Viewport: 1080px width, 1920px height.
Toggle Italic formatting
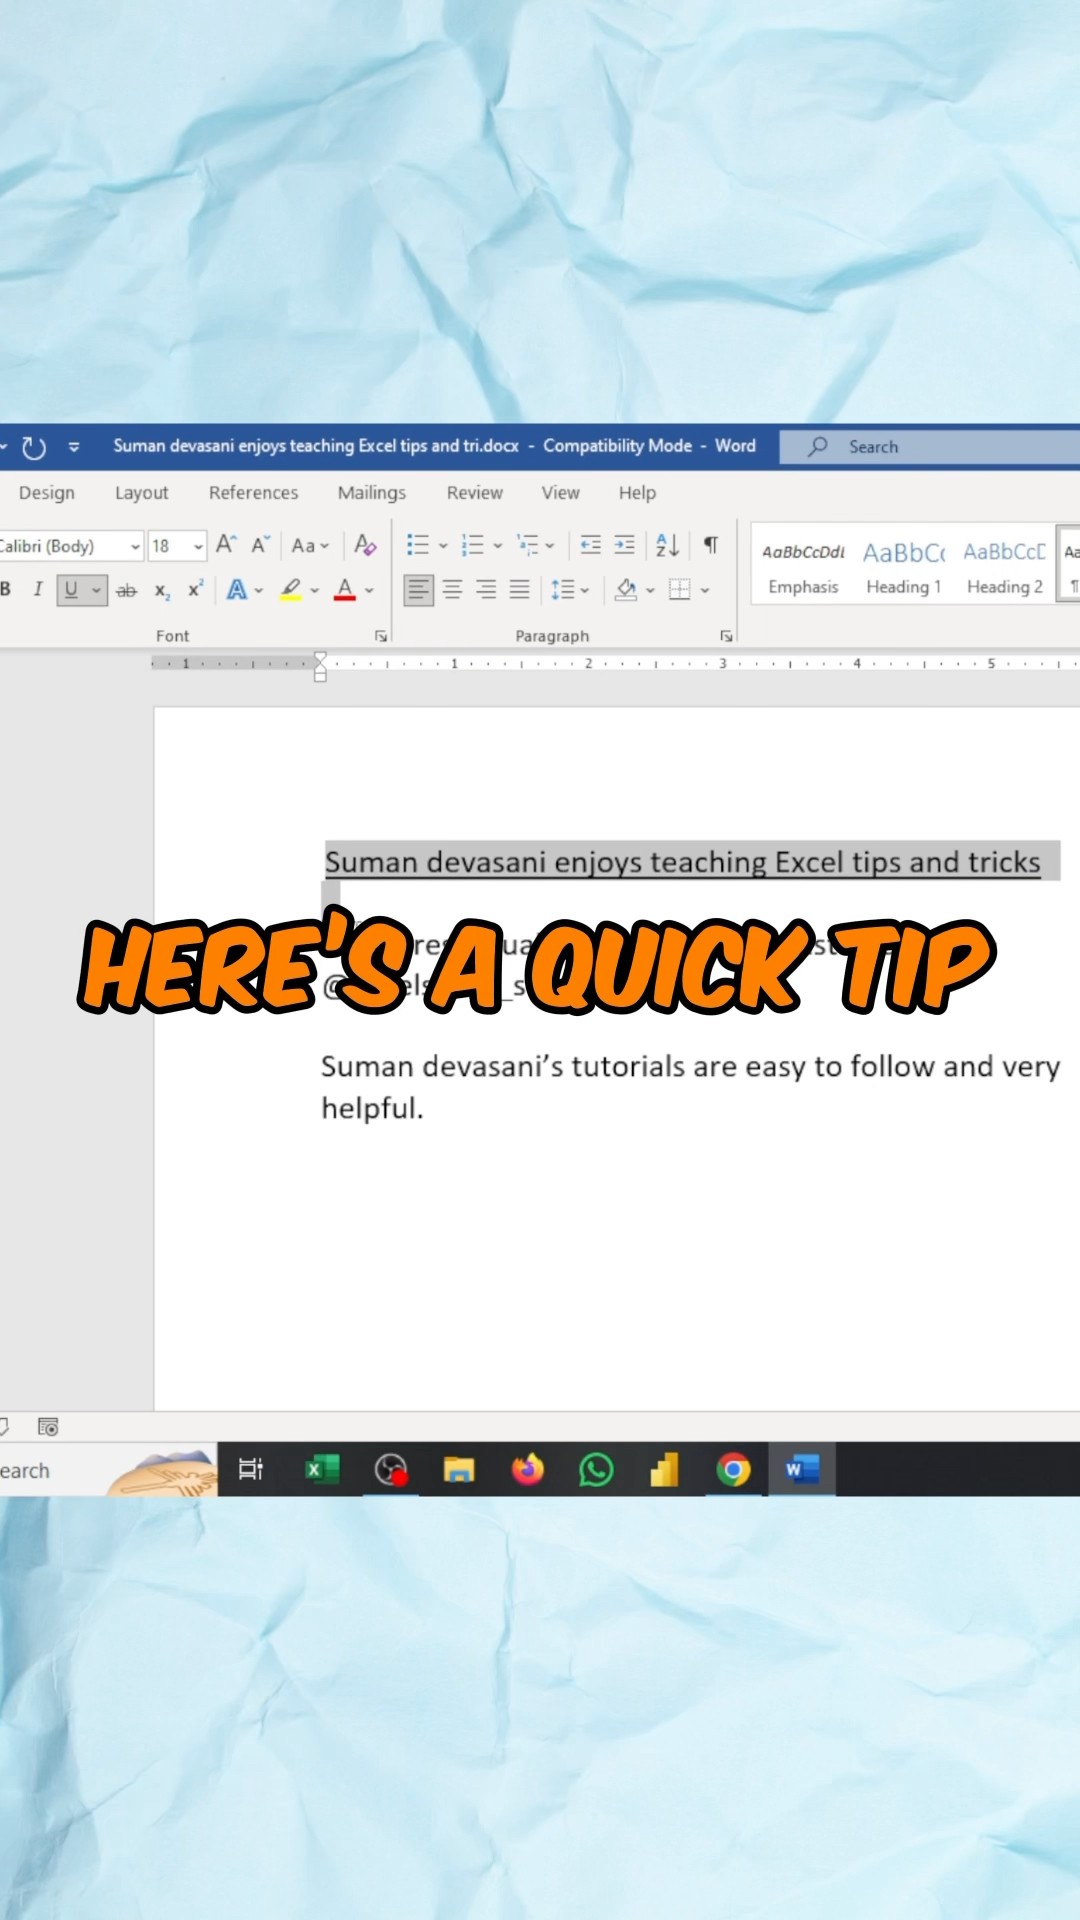coord(38,589)
